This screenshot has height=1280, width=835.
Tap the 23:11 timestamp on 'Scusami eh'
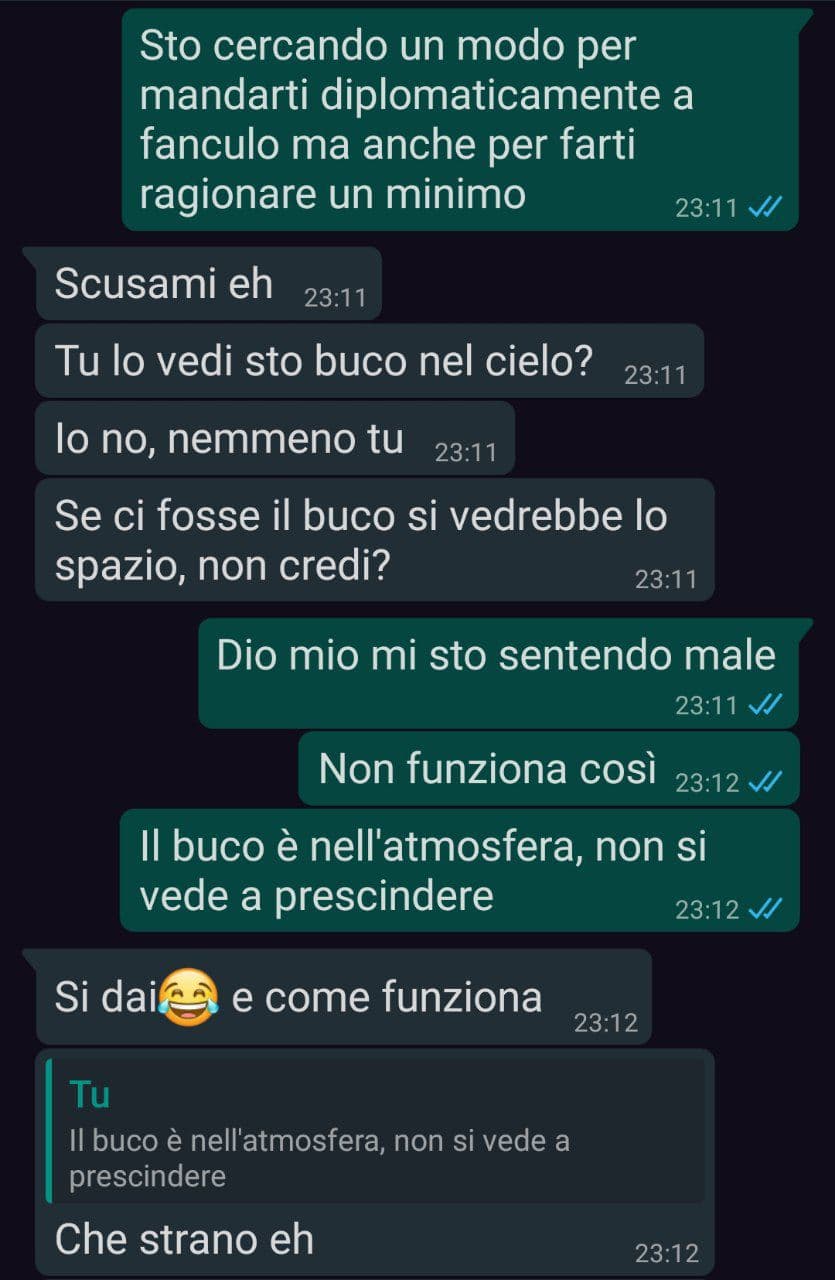coord(335,298)
